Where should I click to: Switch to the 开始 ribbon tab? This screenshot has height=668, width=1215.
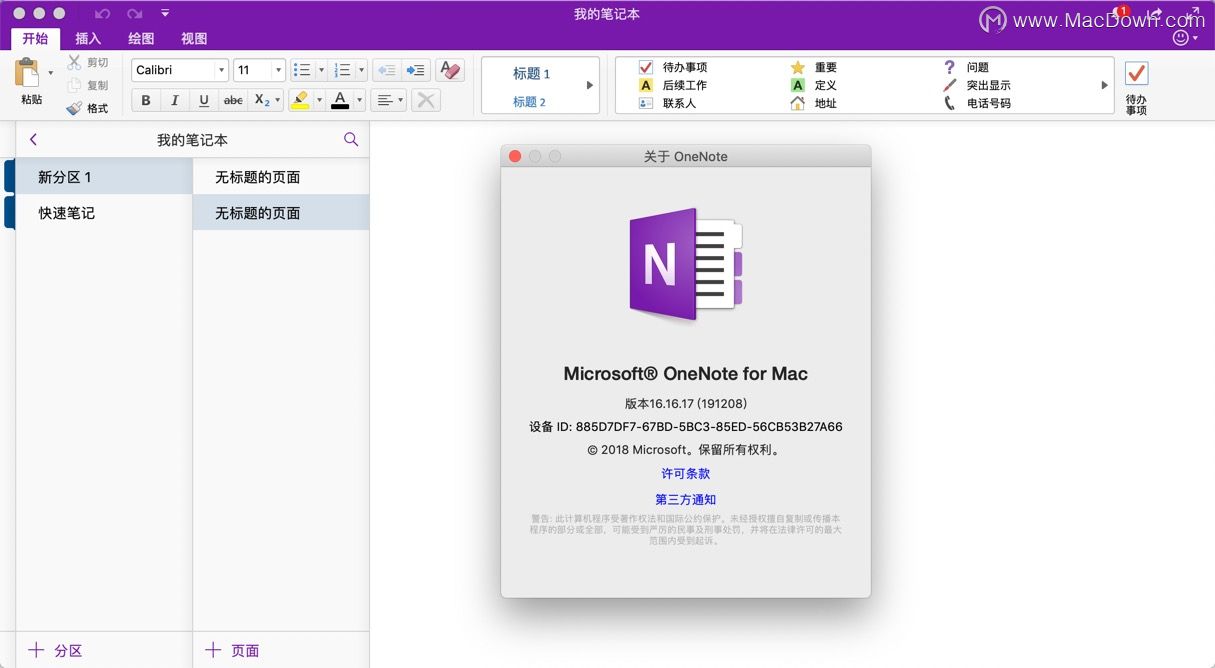point(35,38)
